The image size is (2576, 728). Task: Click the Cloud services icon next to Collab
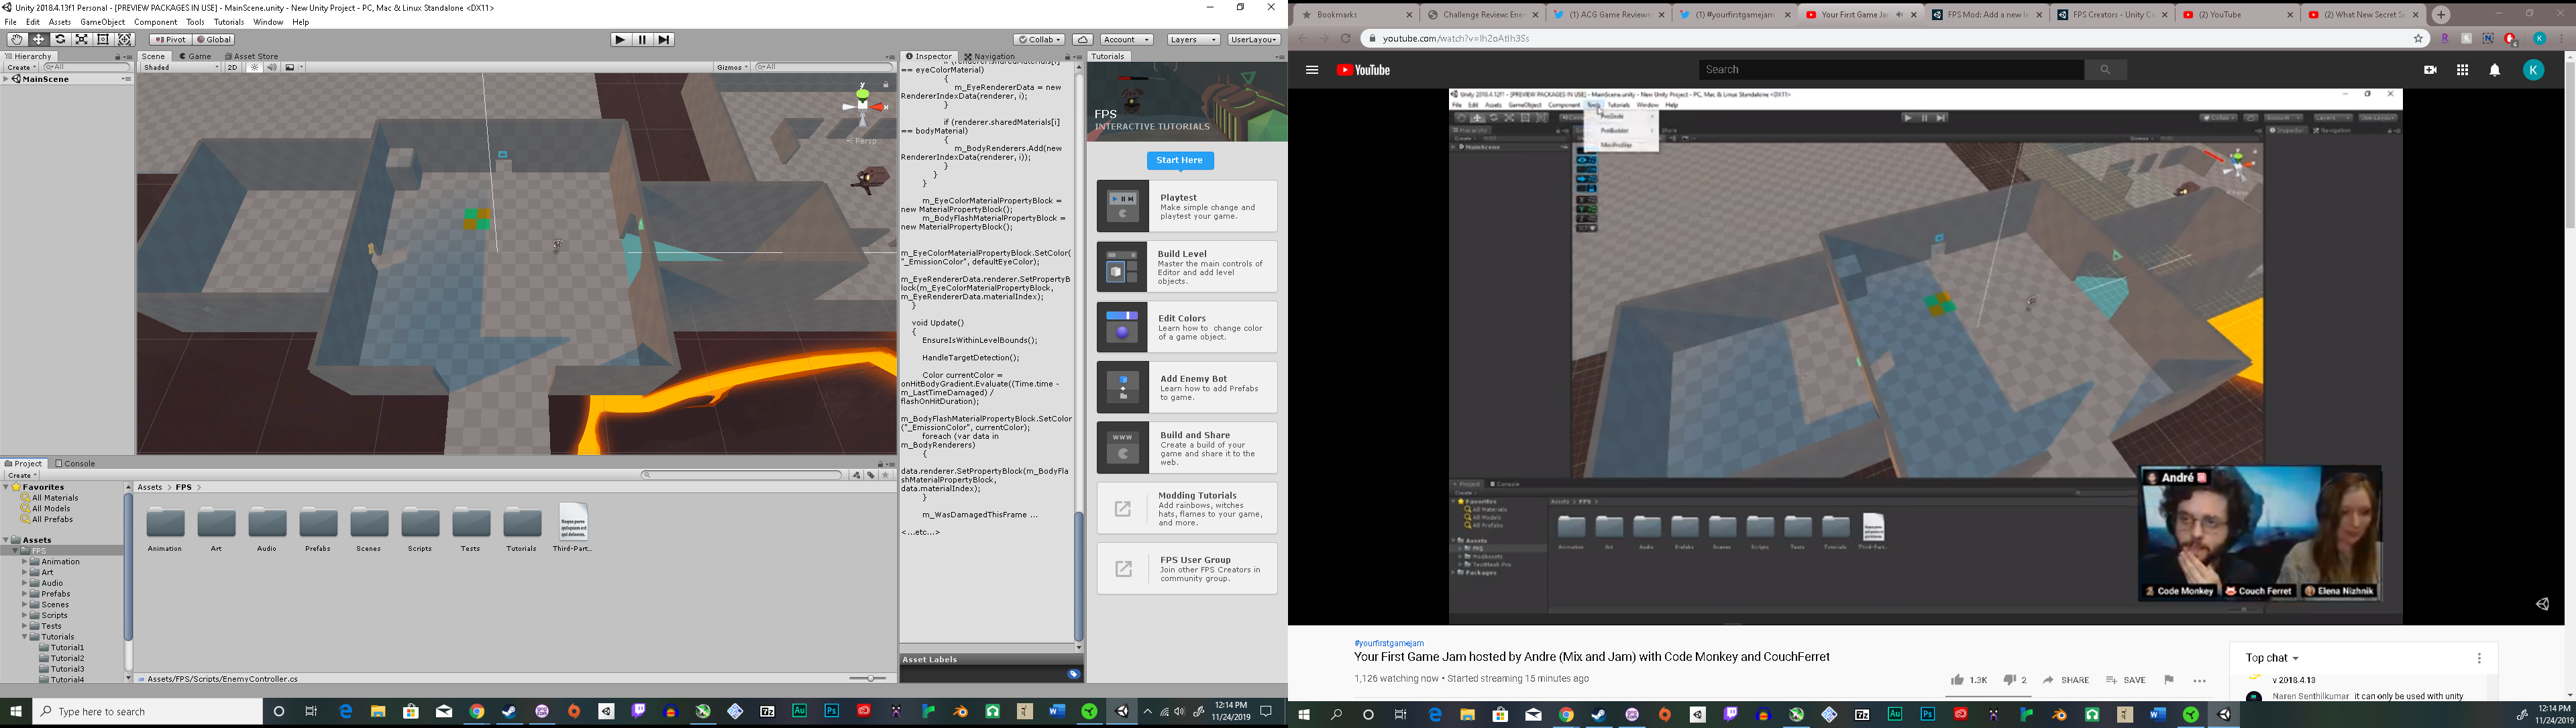[1082, 39]
